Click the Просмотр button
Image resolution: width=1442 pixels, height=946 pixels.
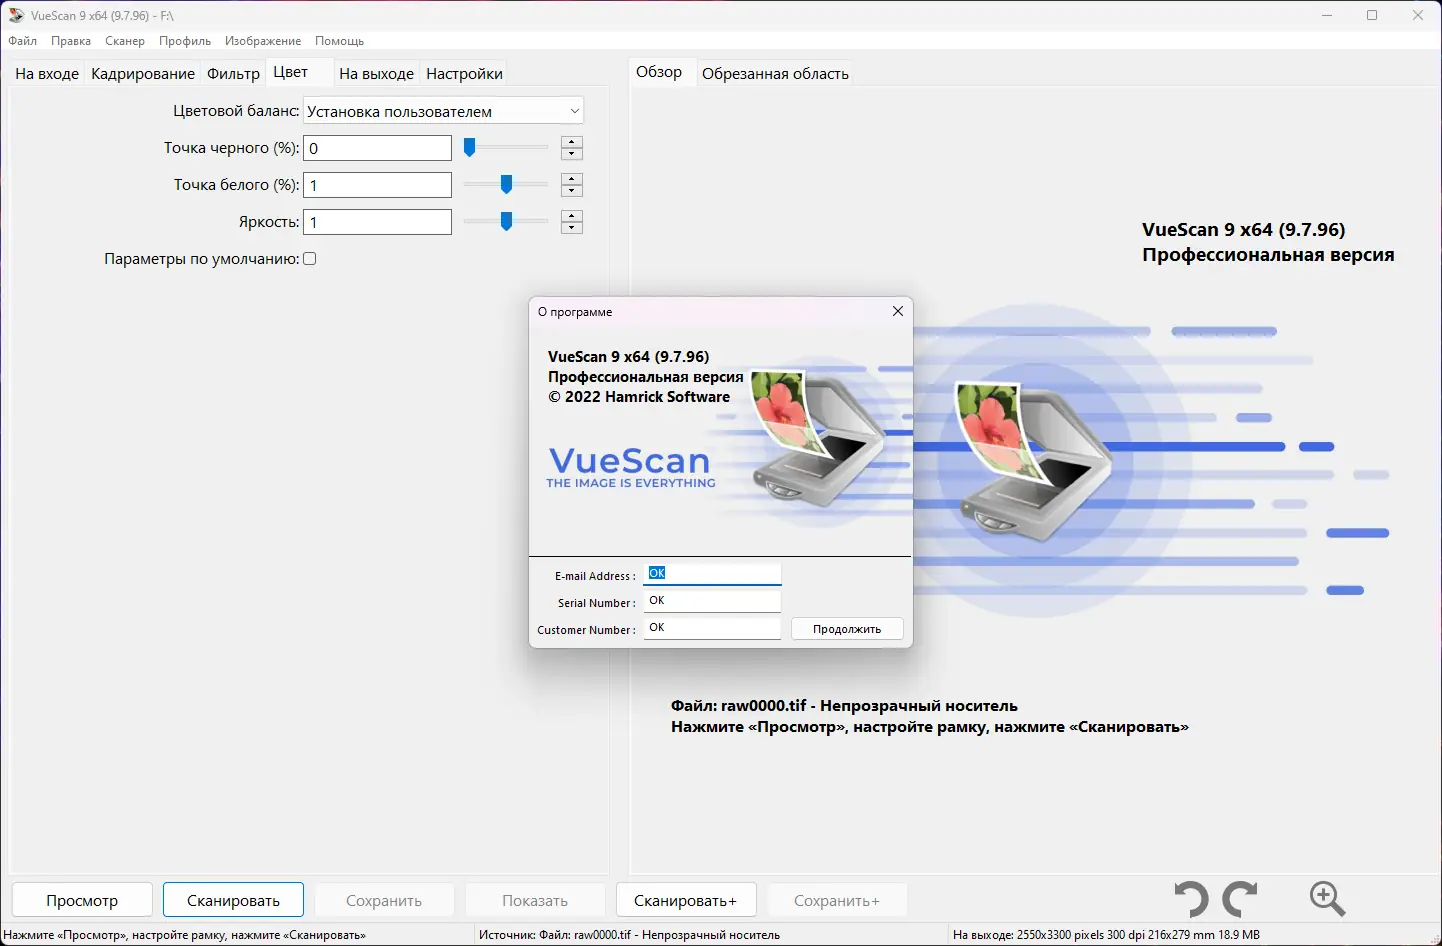tap(82, 900)
